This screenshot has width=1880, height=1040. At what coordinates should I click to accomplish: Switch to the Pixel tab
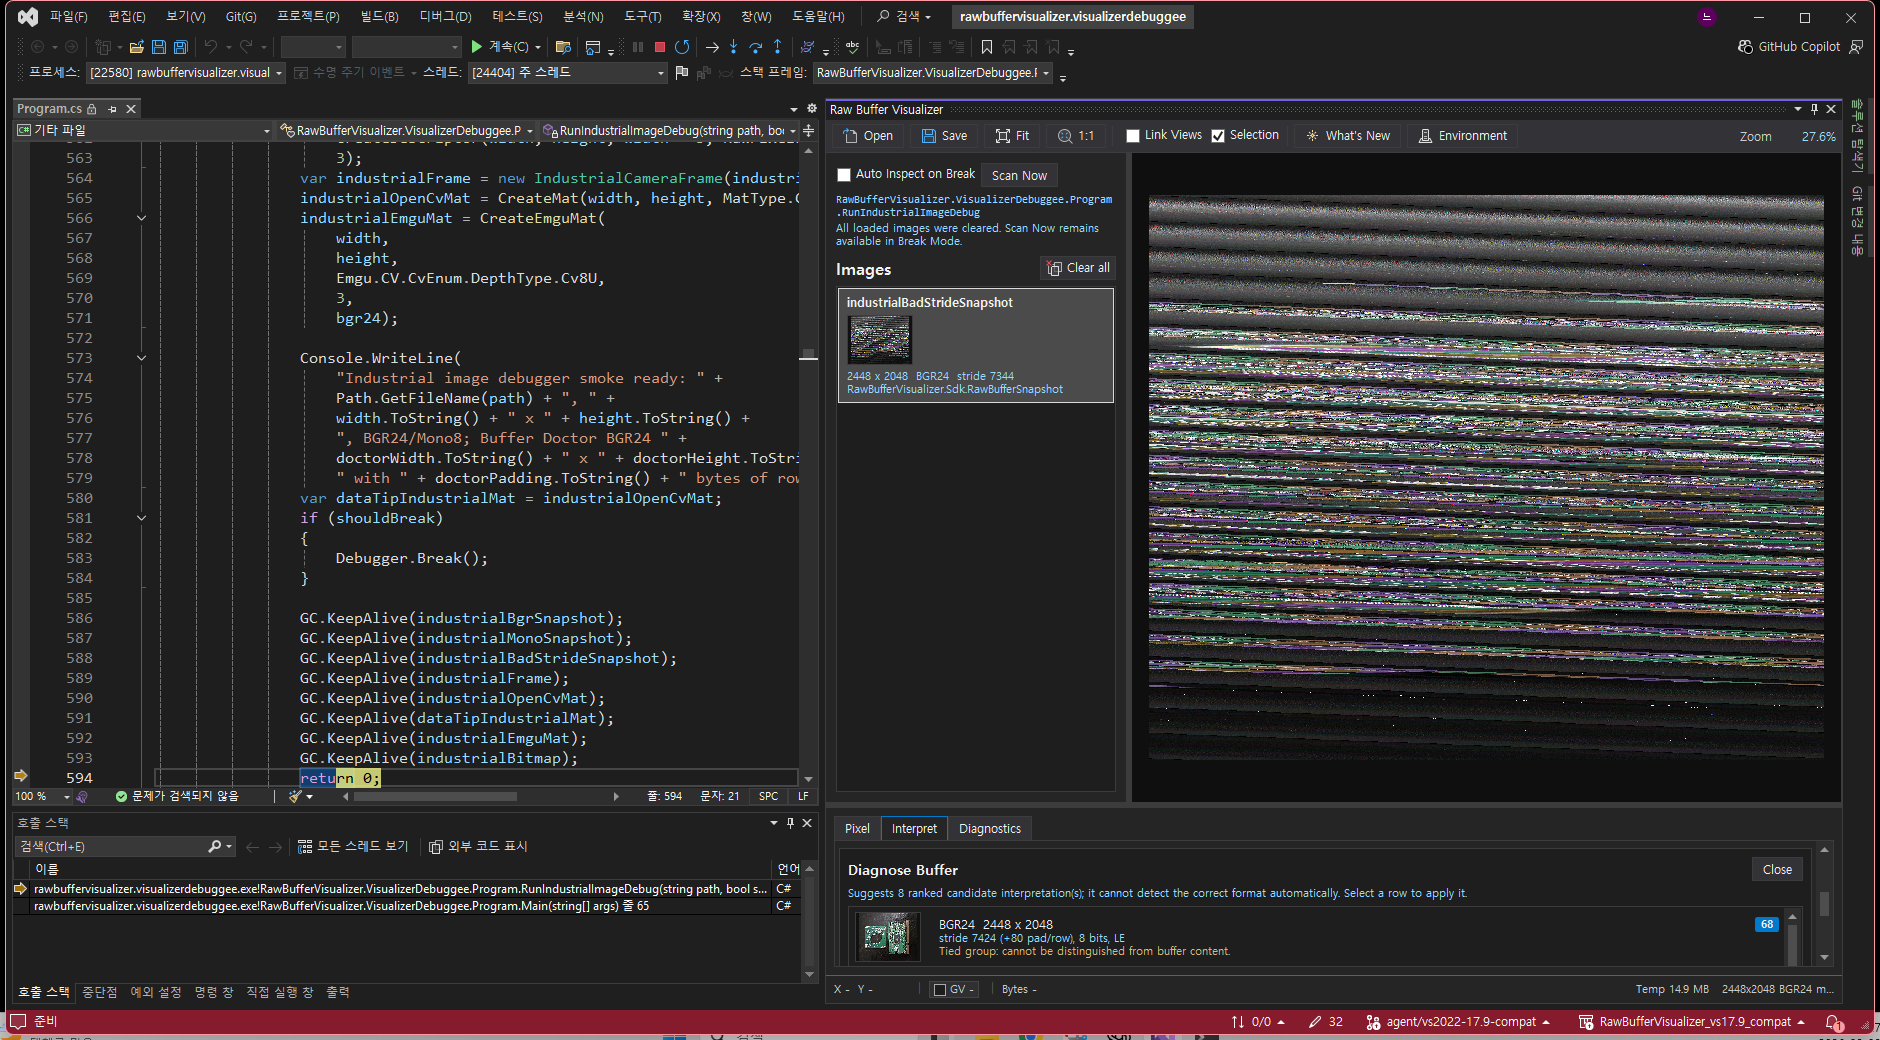point(857,829)
